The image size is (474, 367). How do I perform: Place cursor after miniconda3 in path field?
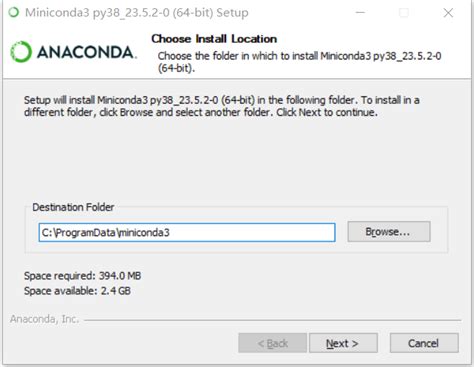171,232
